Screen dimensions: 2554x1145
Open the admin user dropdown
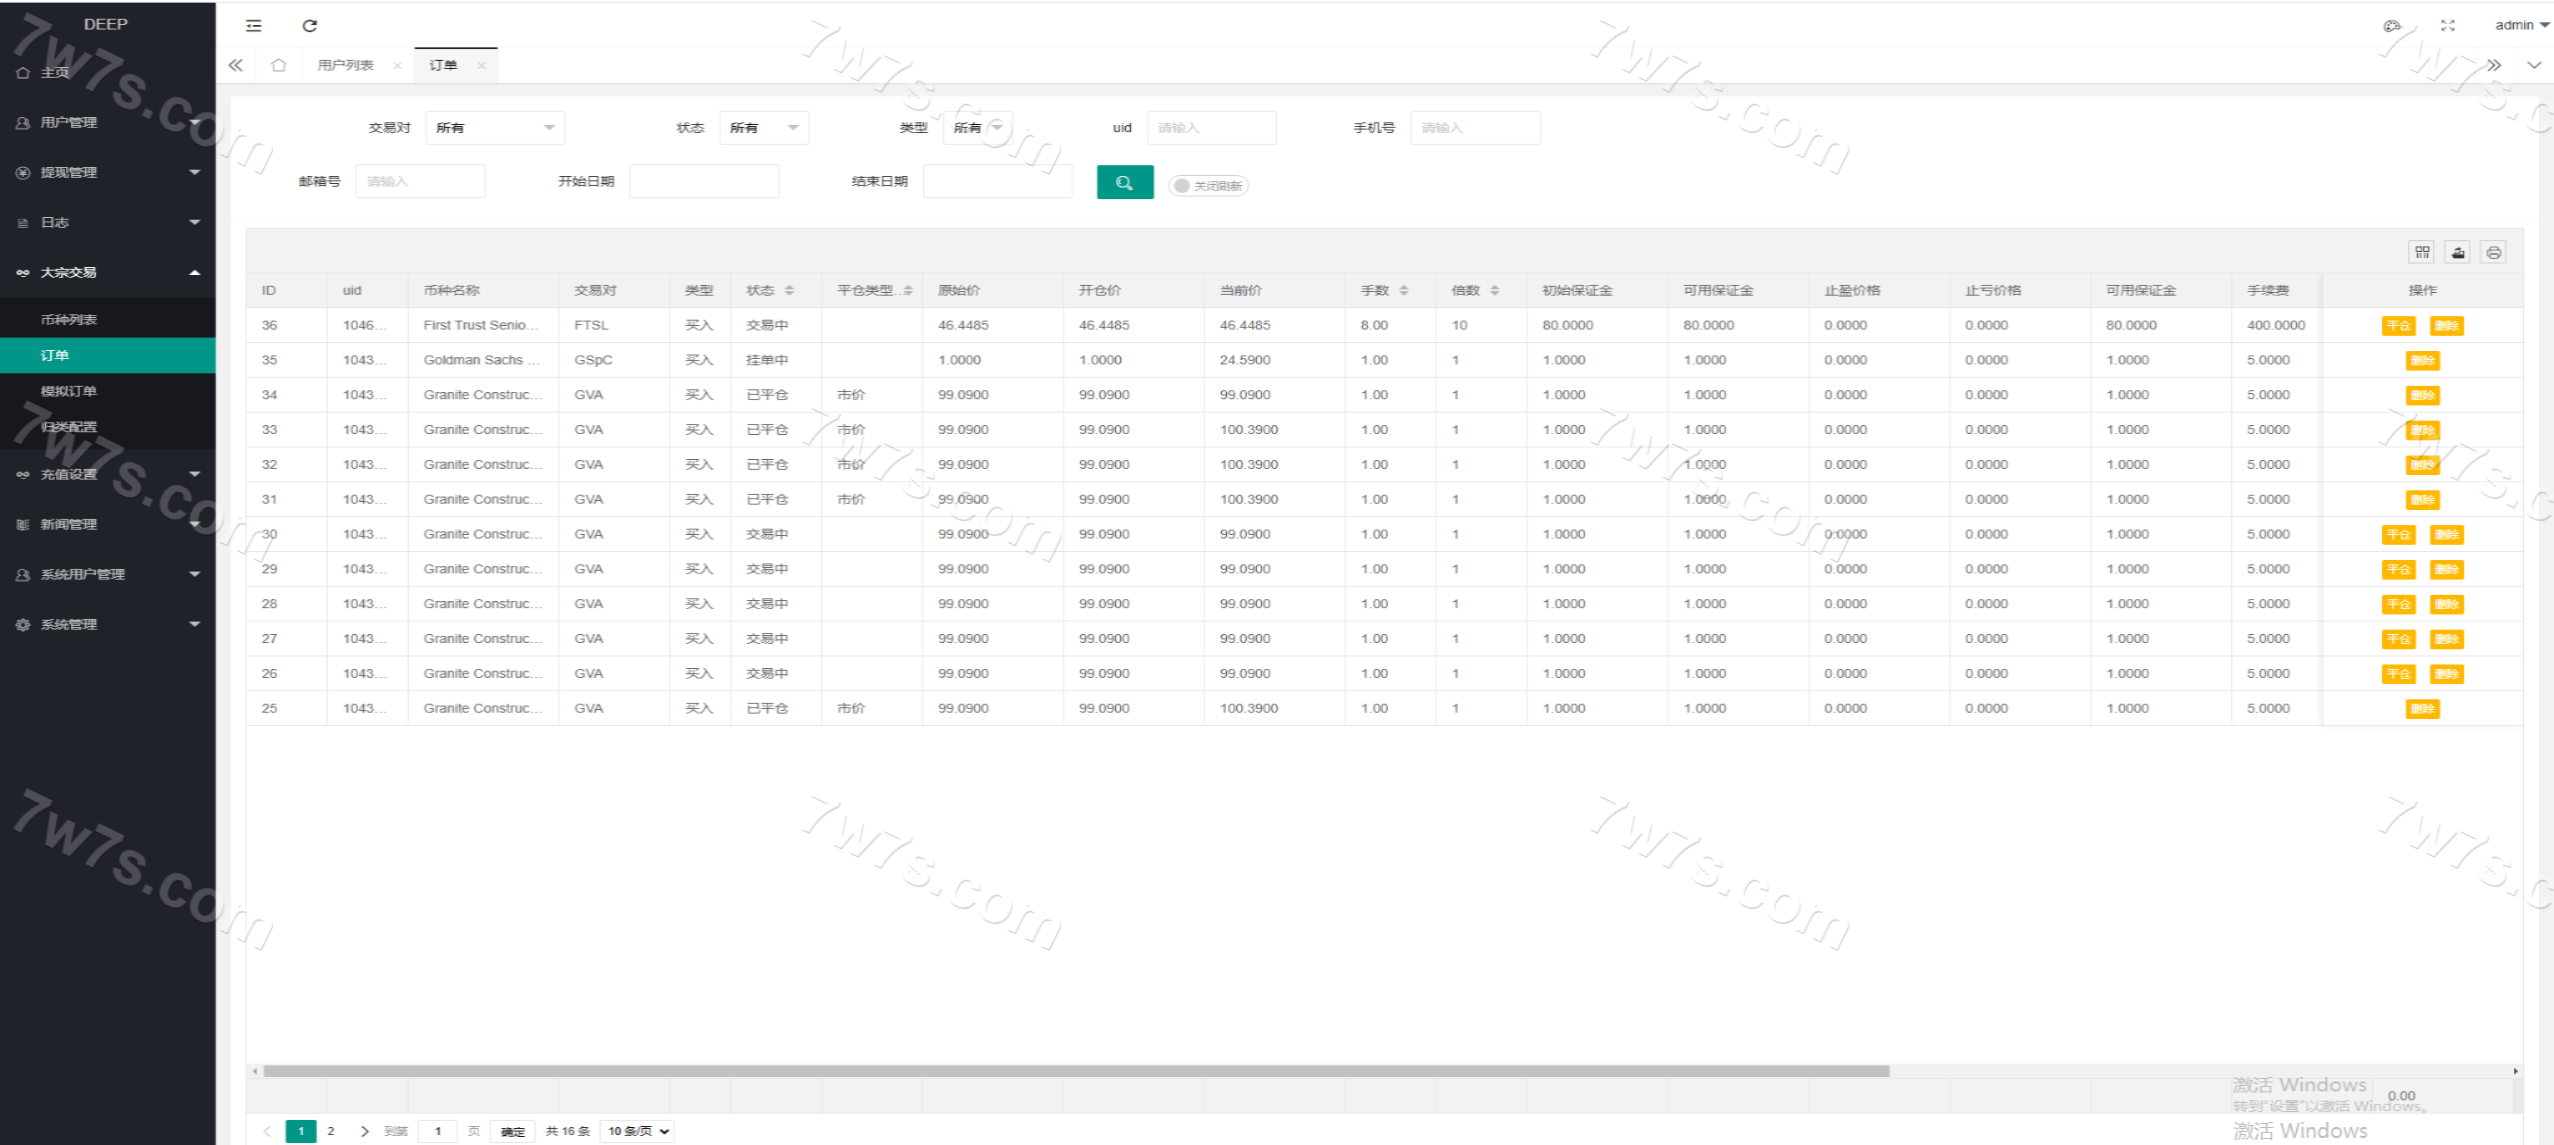click(x=2521, y=25)
